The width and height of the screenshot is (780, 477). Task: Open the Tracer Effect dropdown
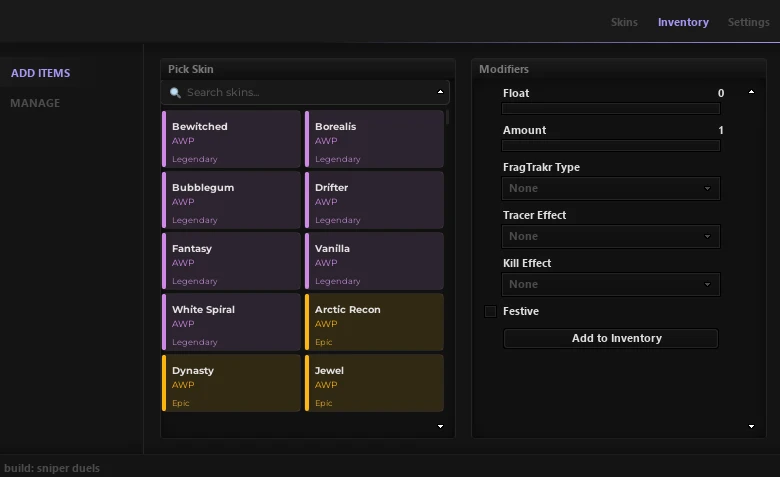point(611,236)
